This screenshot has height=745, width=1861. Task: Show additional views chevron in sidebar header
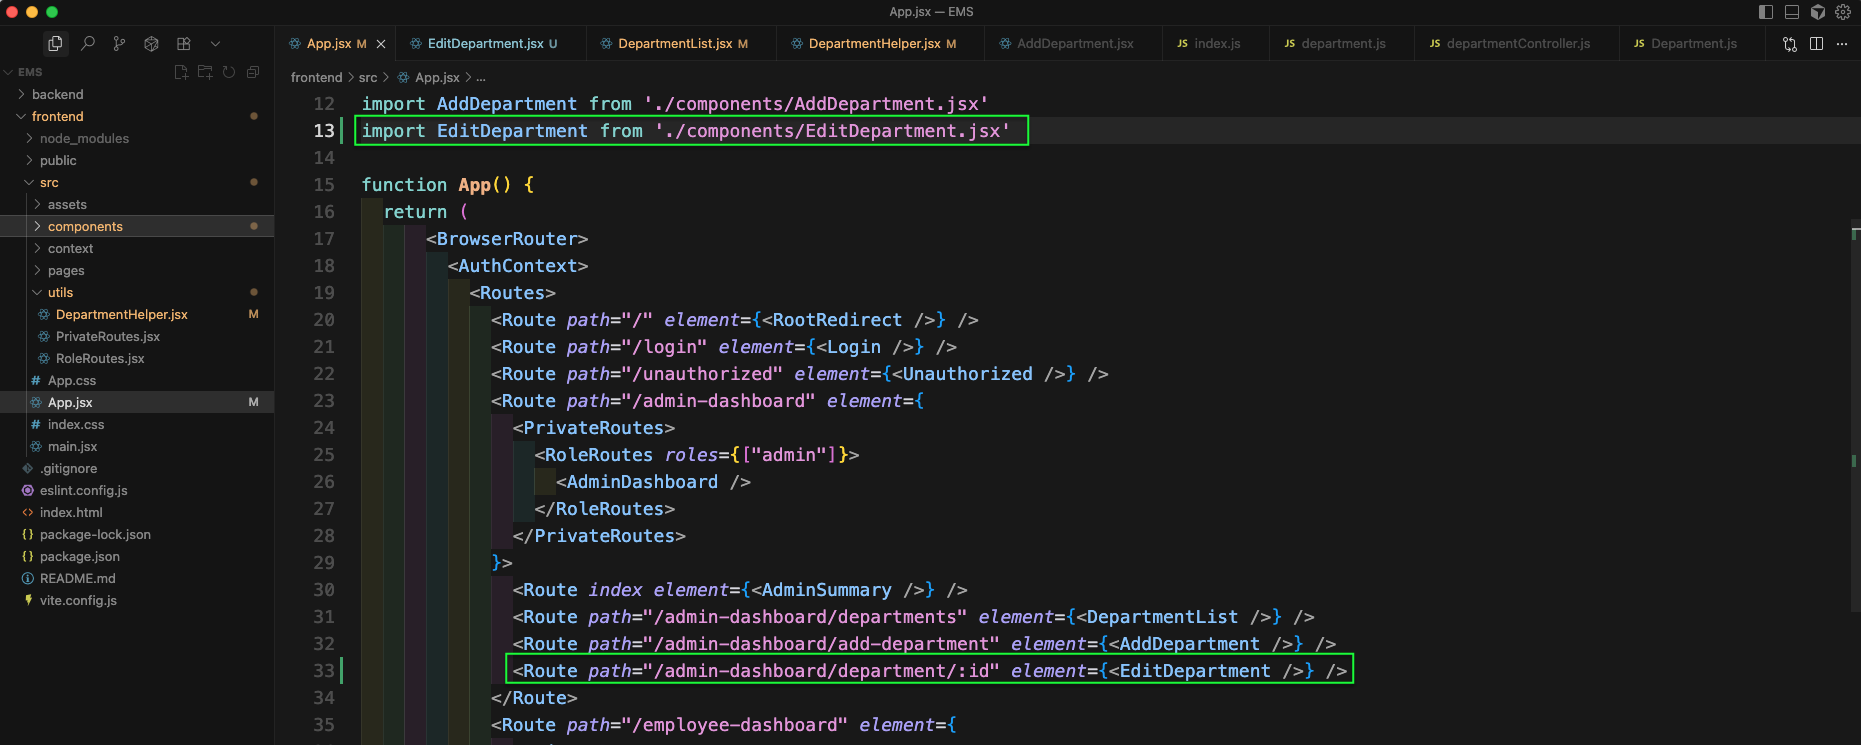click(x=215, y=44)
